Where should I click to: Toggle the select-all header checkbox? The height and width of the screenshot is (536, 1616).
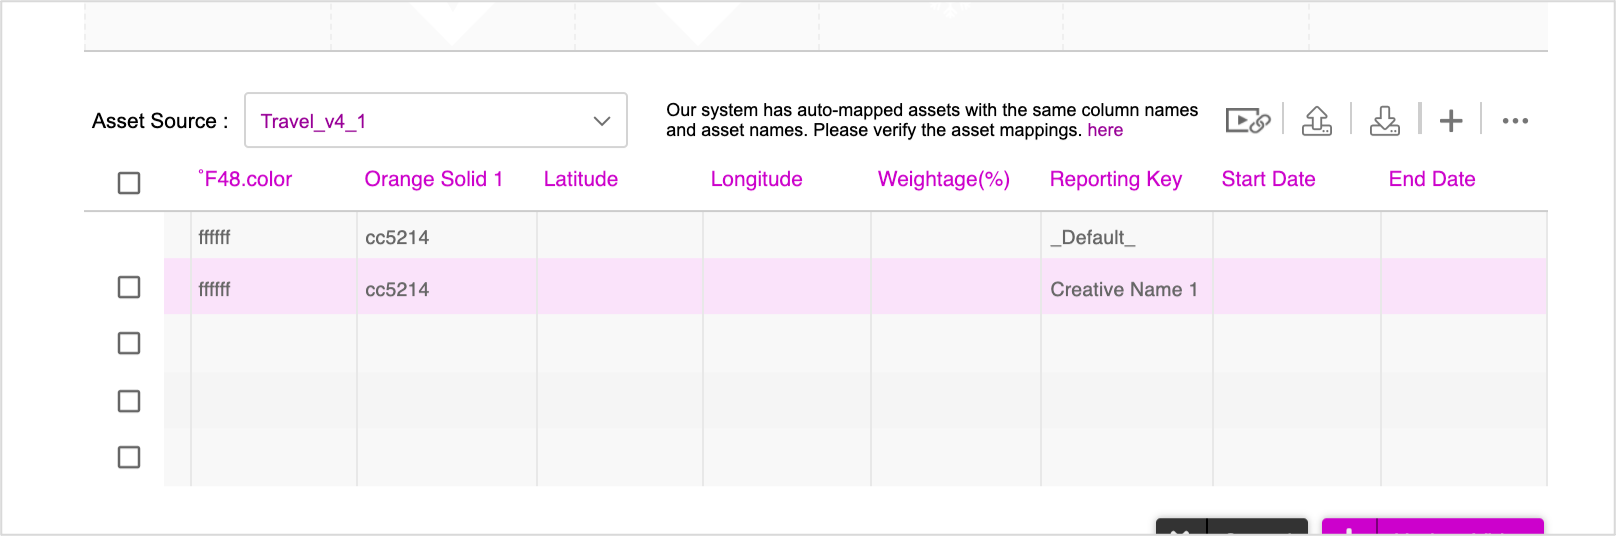coord(129,183)
